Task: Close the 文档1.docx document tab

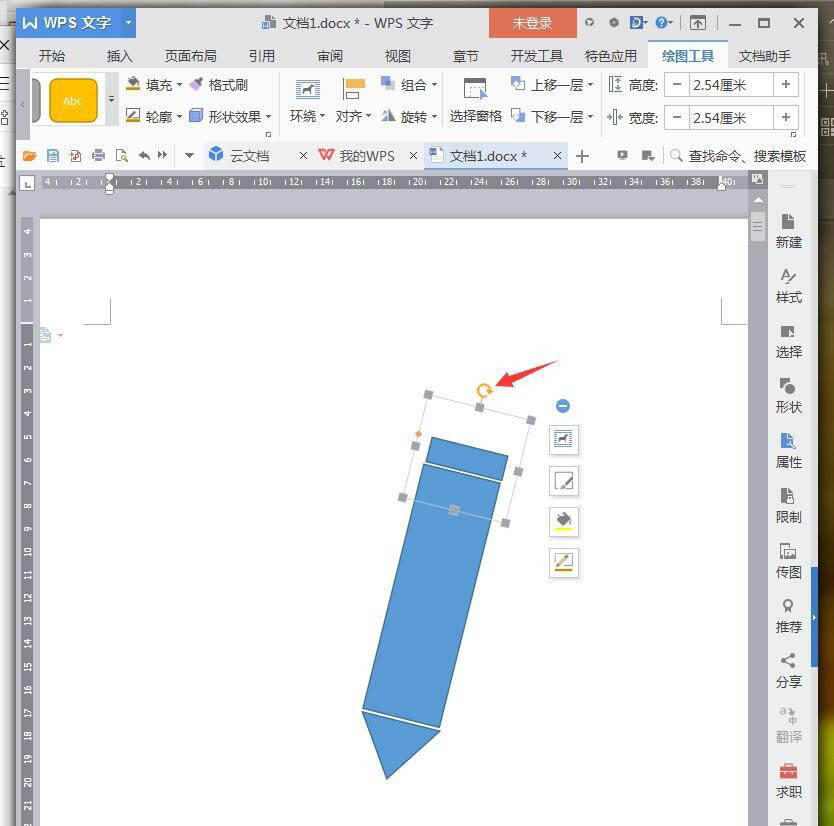Action: [557, 156]
